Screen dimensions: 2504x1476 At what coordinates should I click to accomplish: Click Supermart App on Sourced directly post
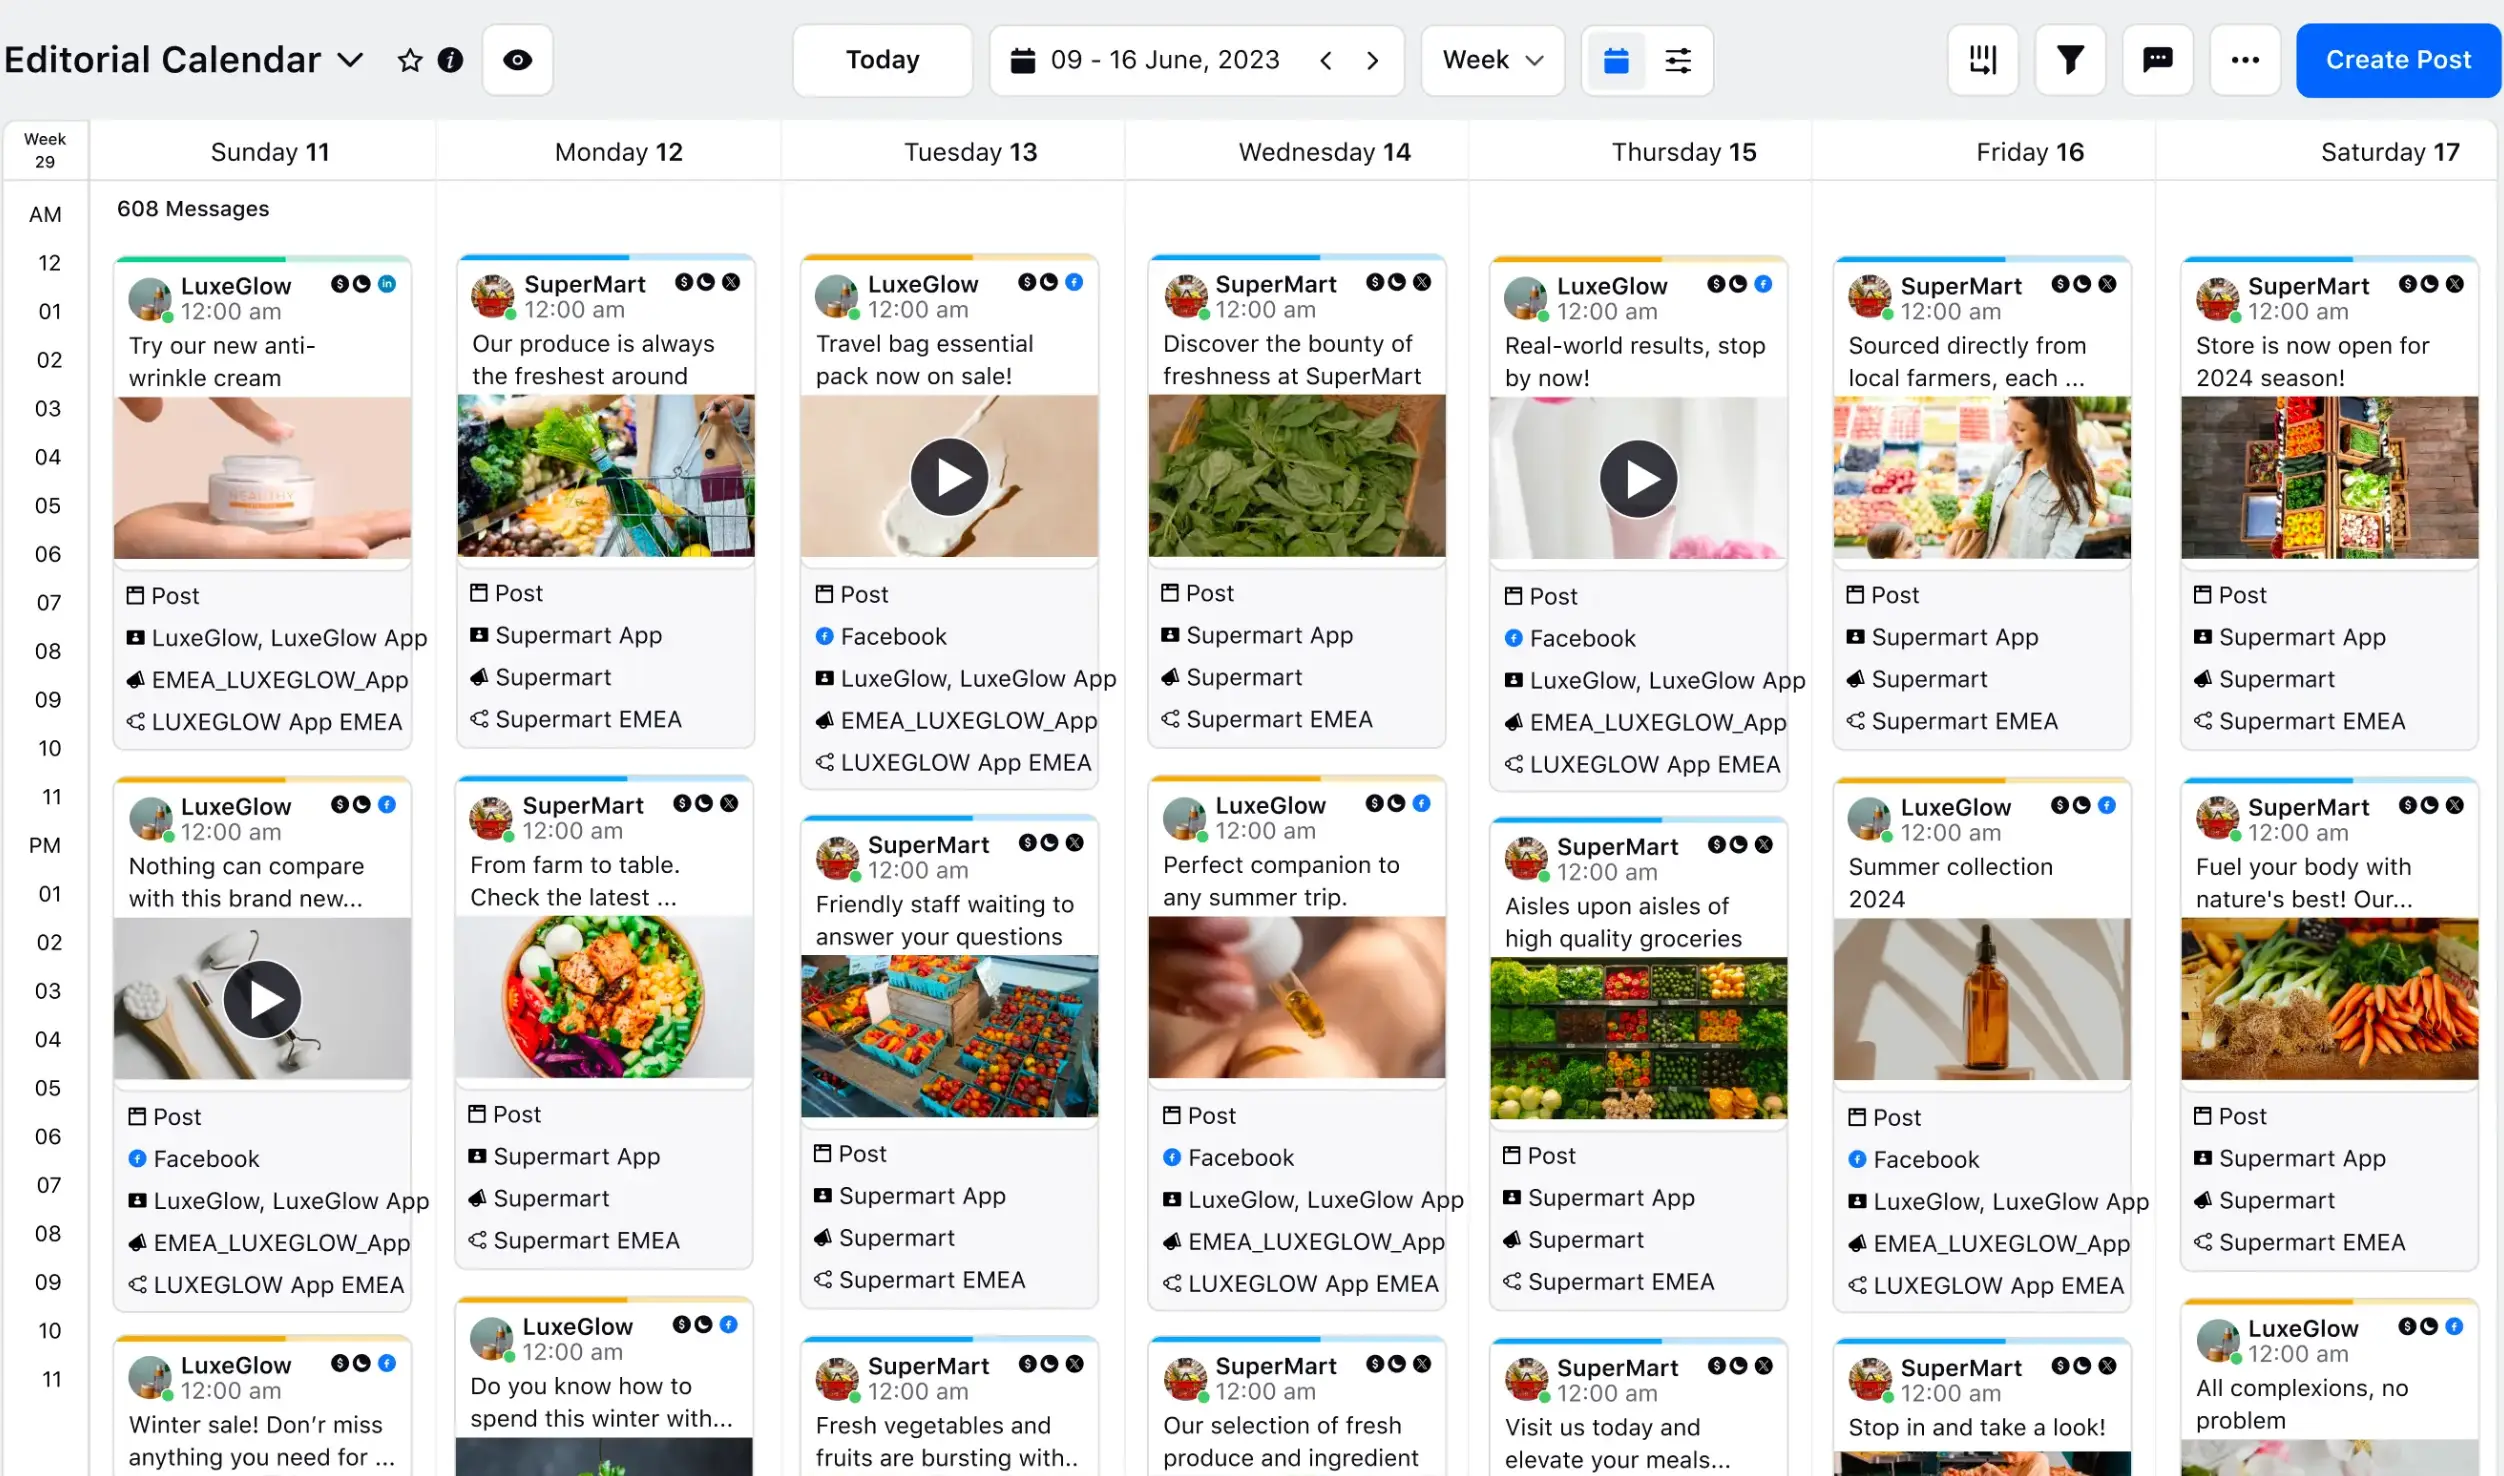(1954, 637)
